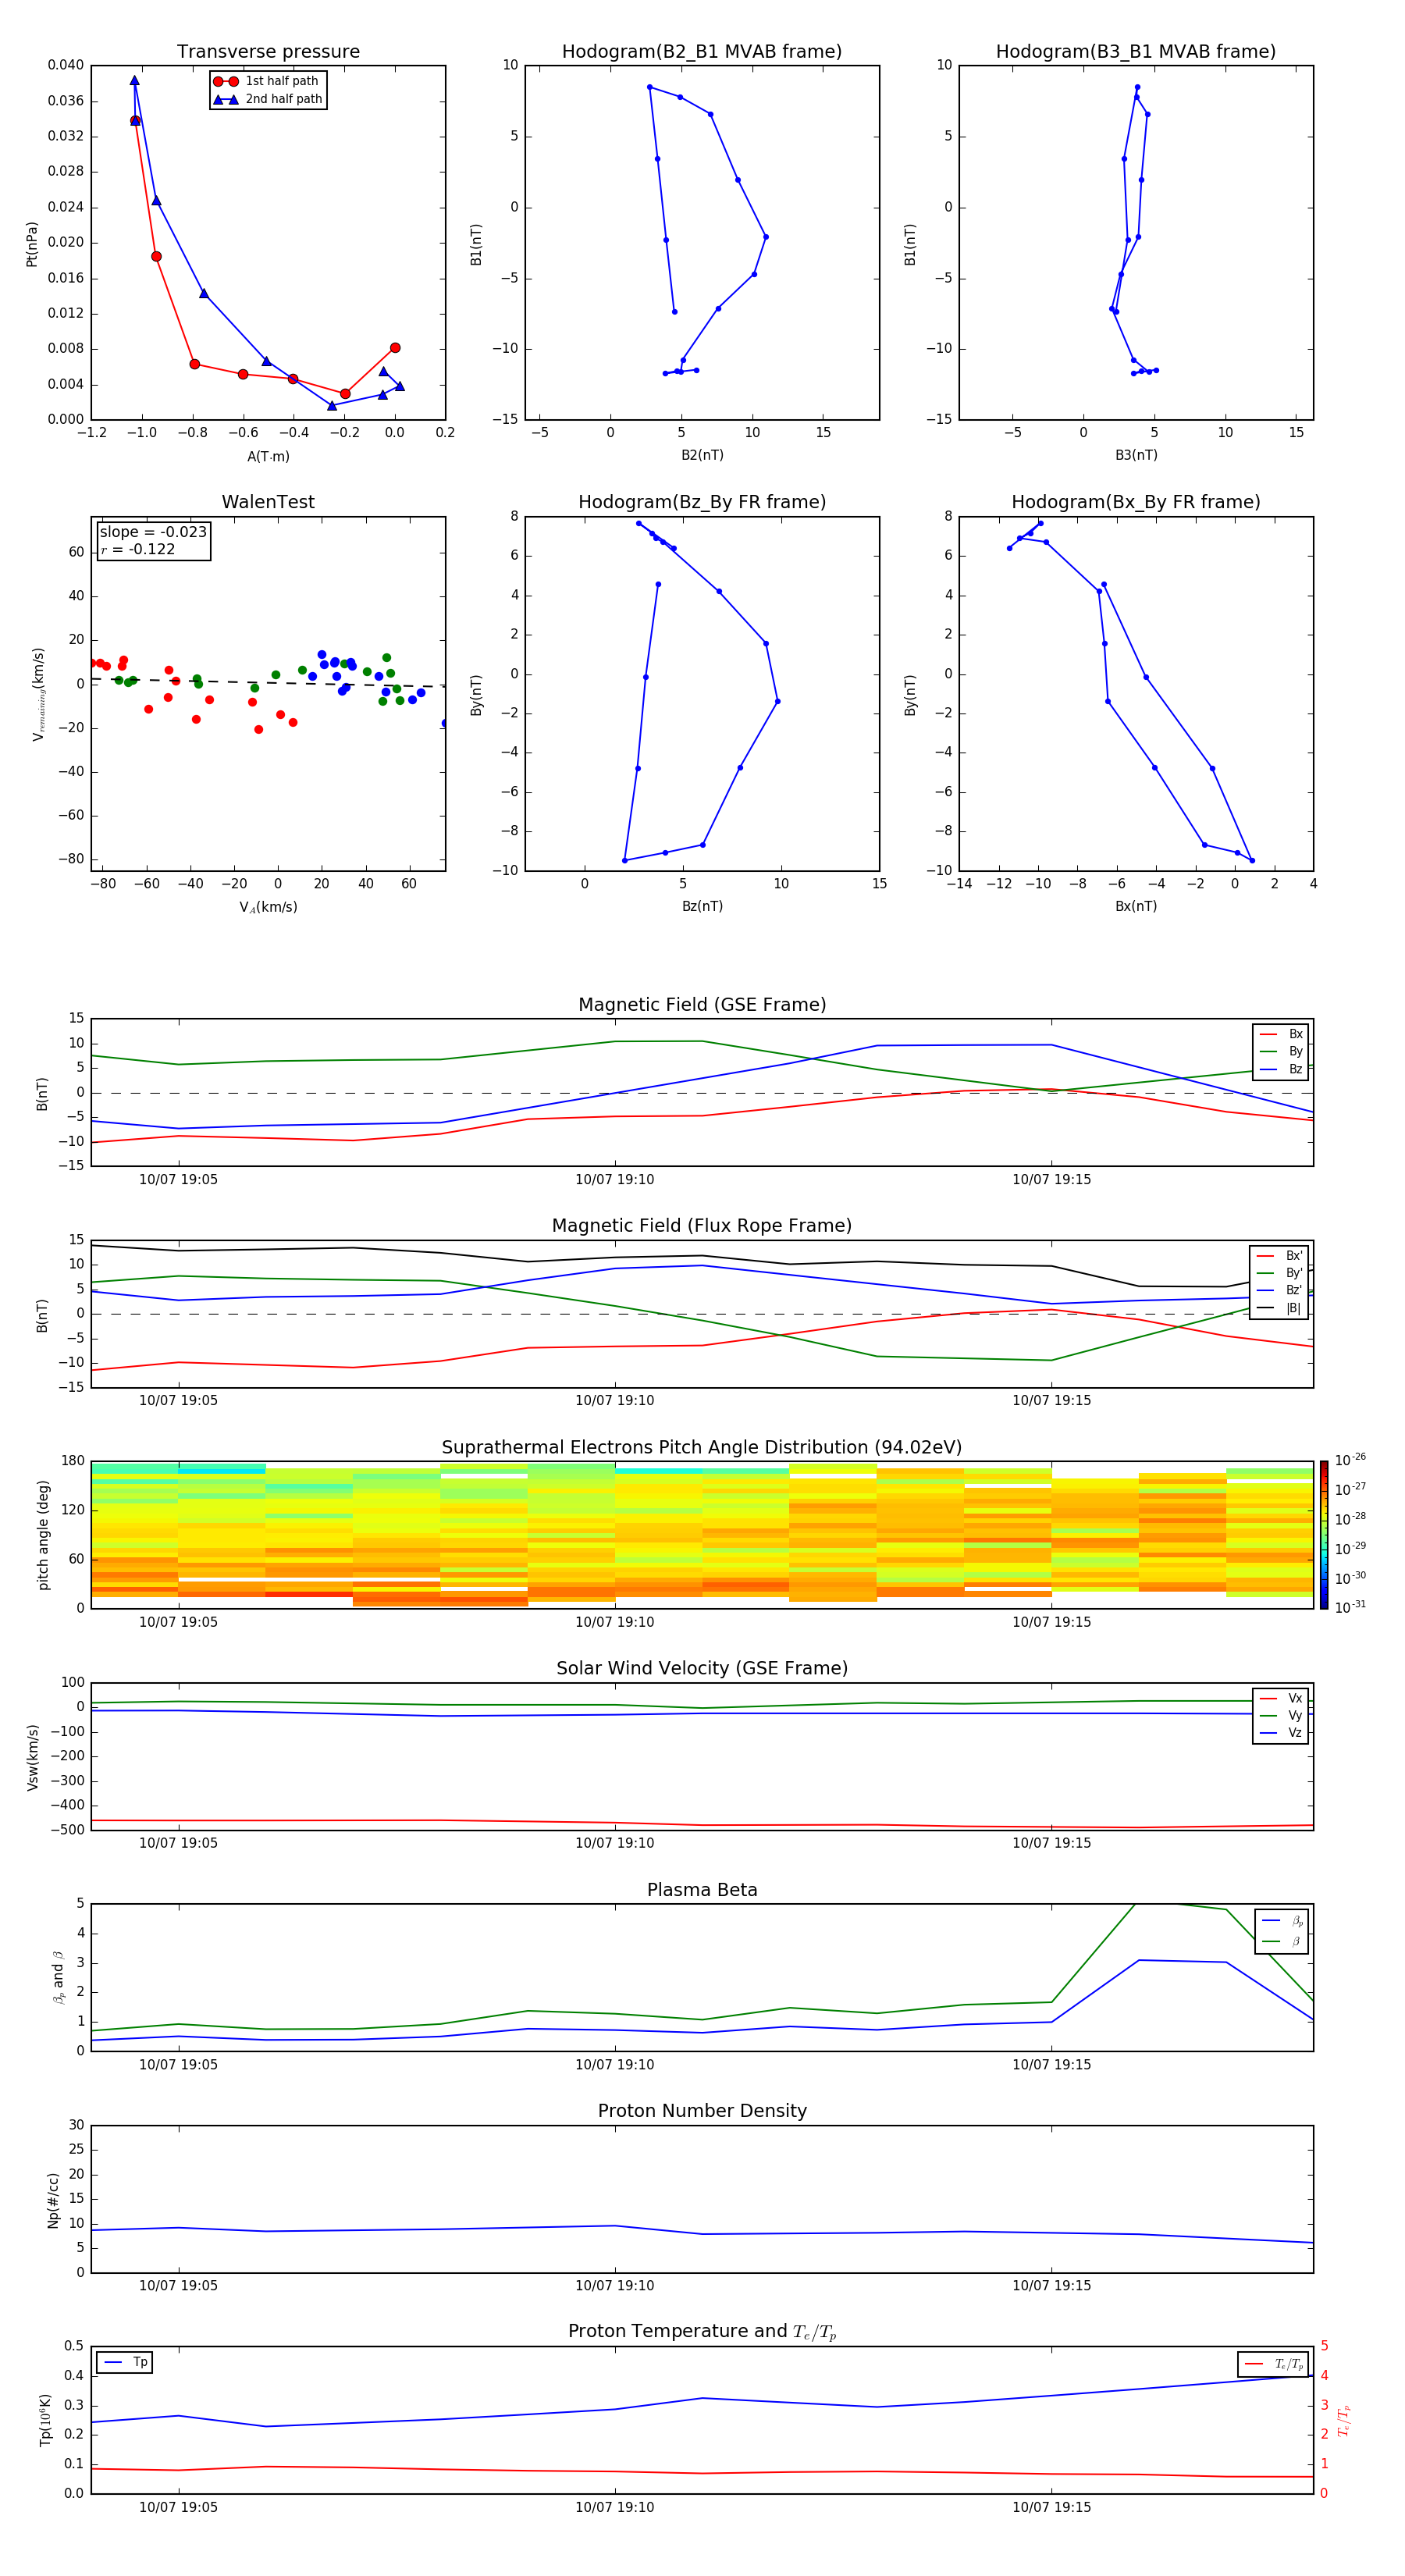1405x2576 pixels.
Task: Click the "Proton Temperature and Te/Tp" title
Action: click(x=702, y=2332)
